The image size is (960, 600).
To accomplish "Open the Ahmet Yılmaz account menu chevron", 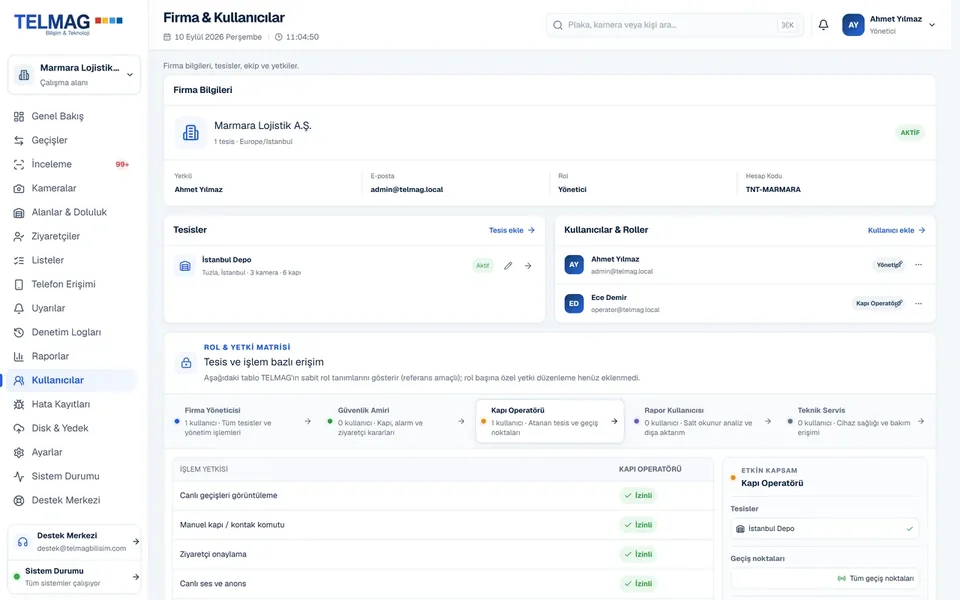I will tap(932, 25).
